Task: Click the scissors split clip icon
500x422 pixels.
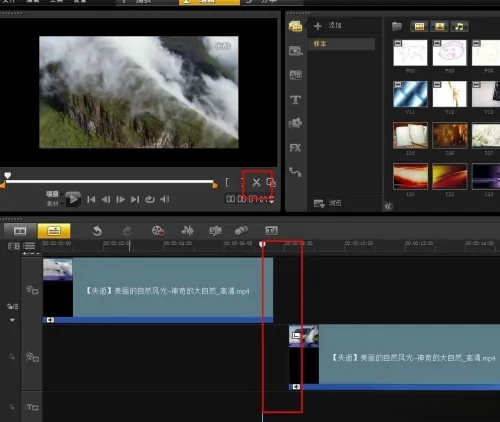Action: [x=256, y=182]
